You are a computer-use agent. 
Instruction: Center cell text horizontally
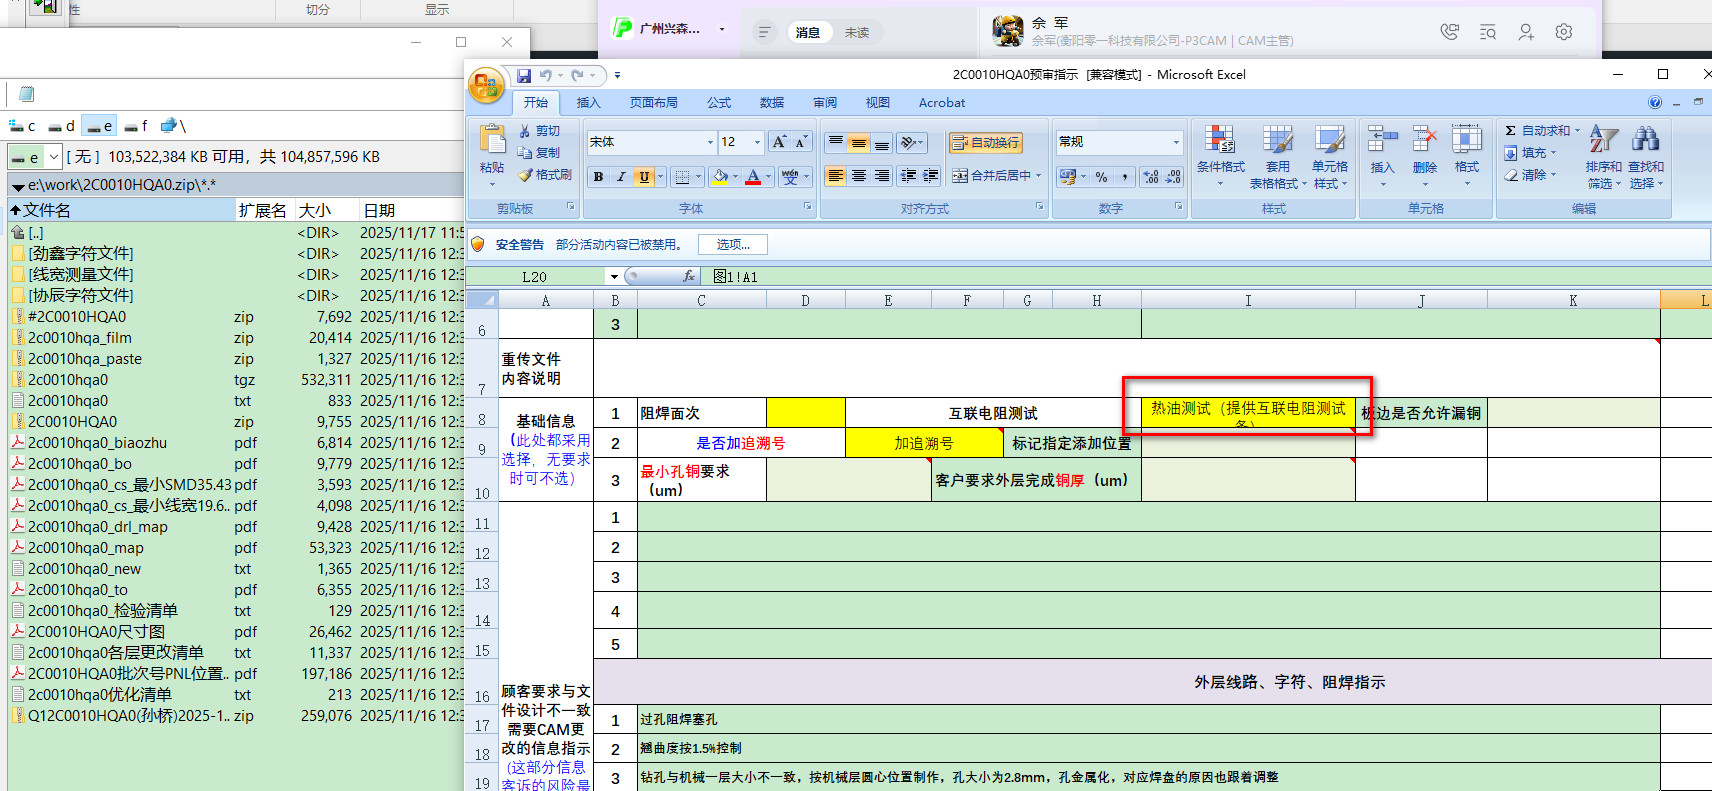tap(858, 176)
